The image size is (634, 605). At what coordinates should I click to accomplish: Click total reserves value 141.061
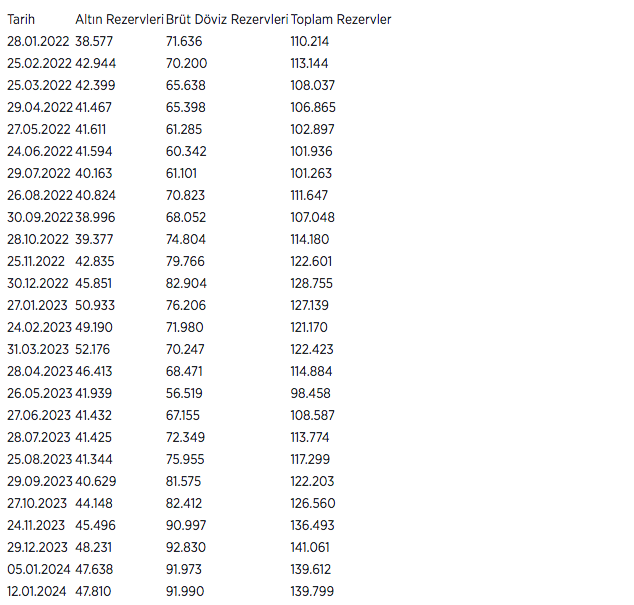[x=310, y=547]
